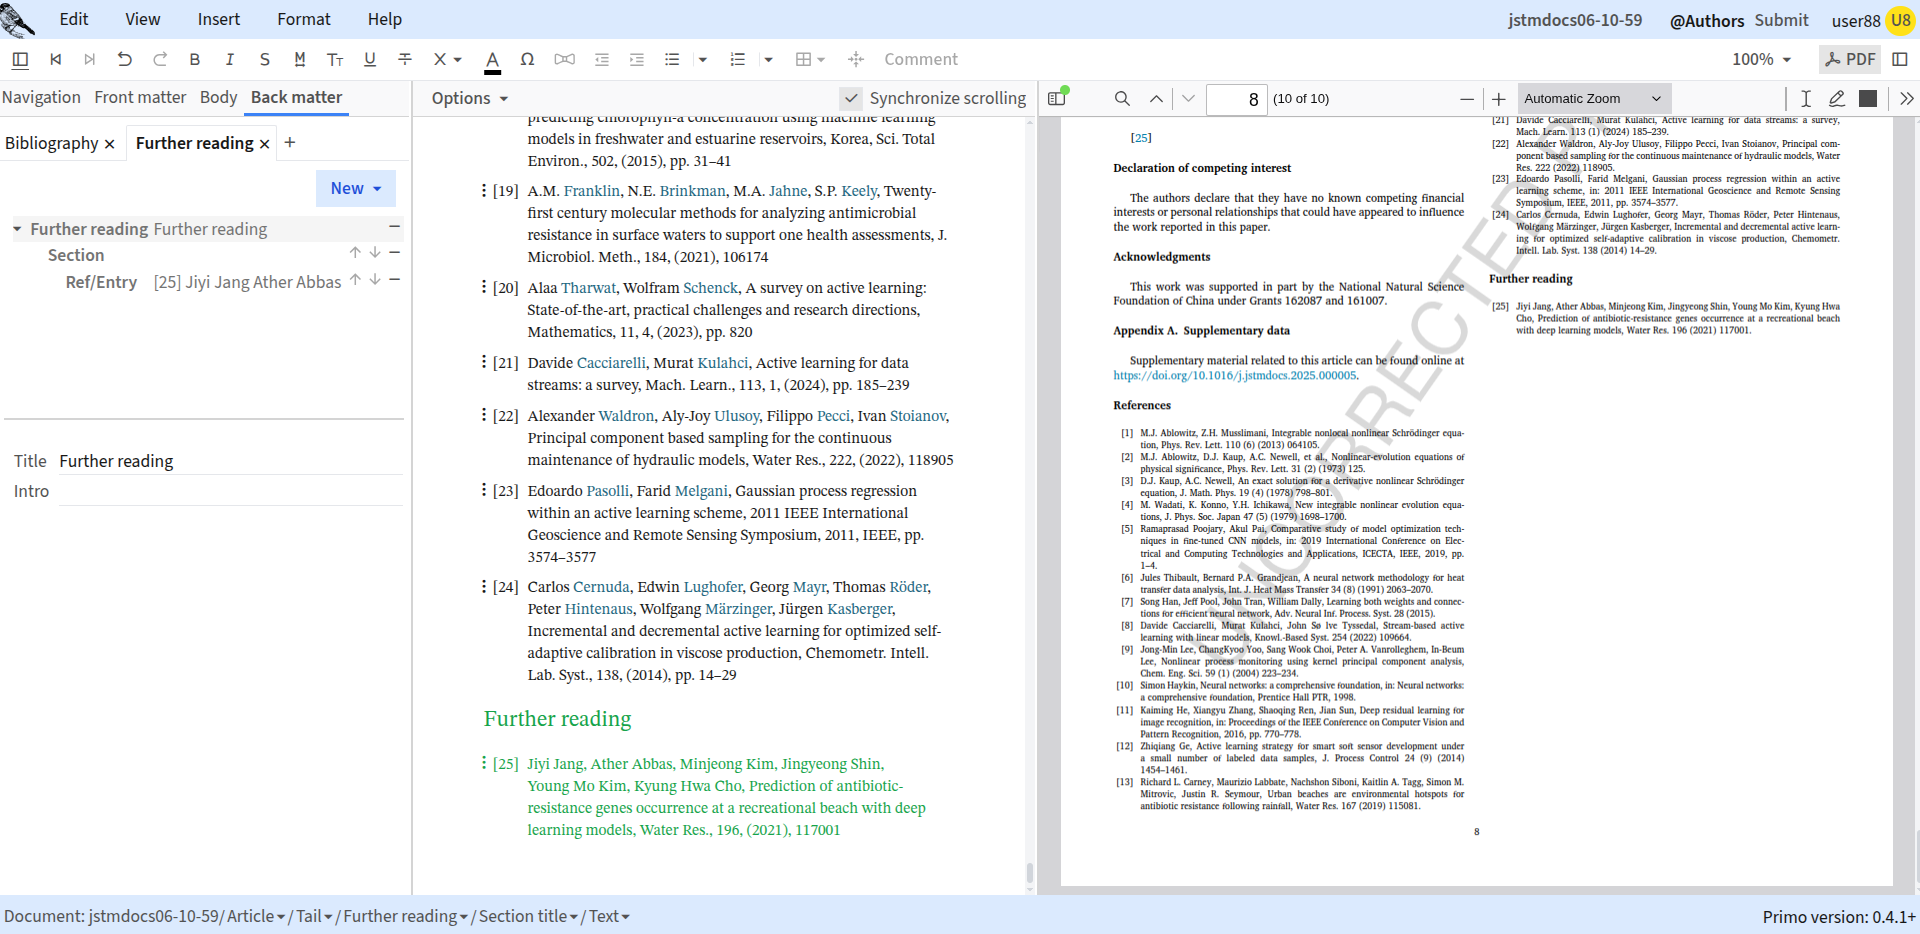Click the Submit button

[x=1781, y=20]
